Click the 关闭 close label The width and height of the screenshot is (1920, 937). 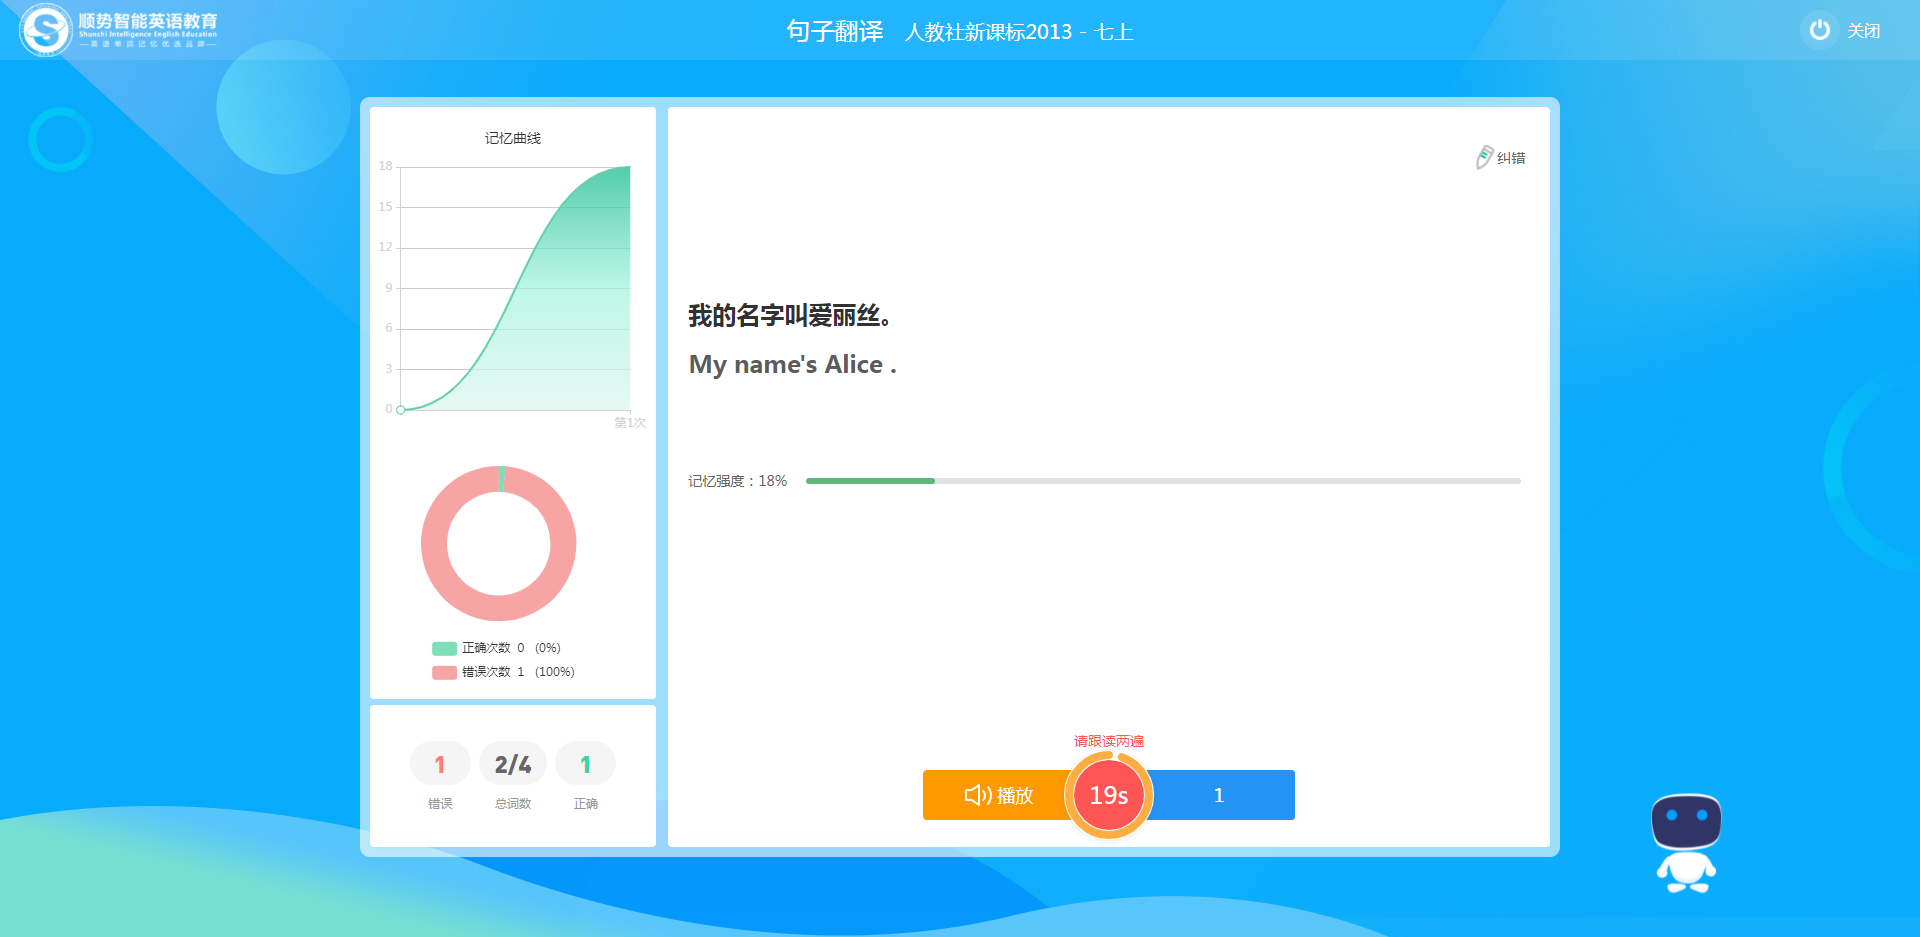(1864, 31)
